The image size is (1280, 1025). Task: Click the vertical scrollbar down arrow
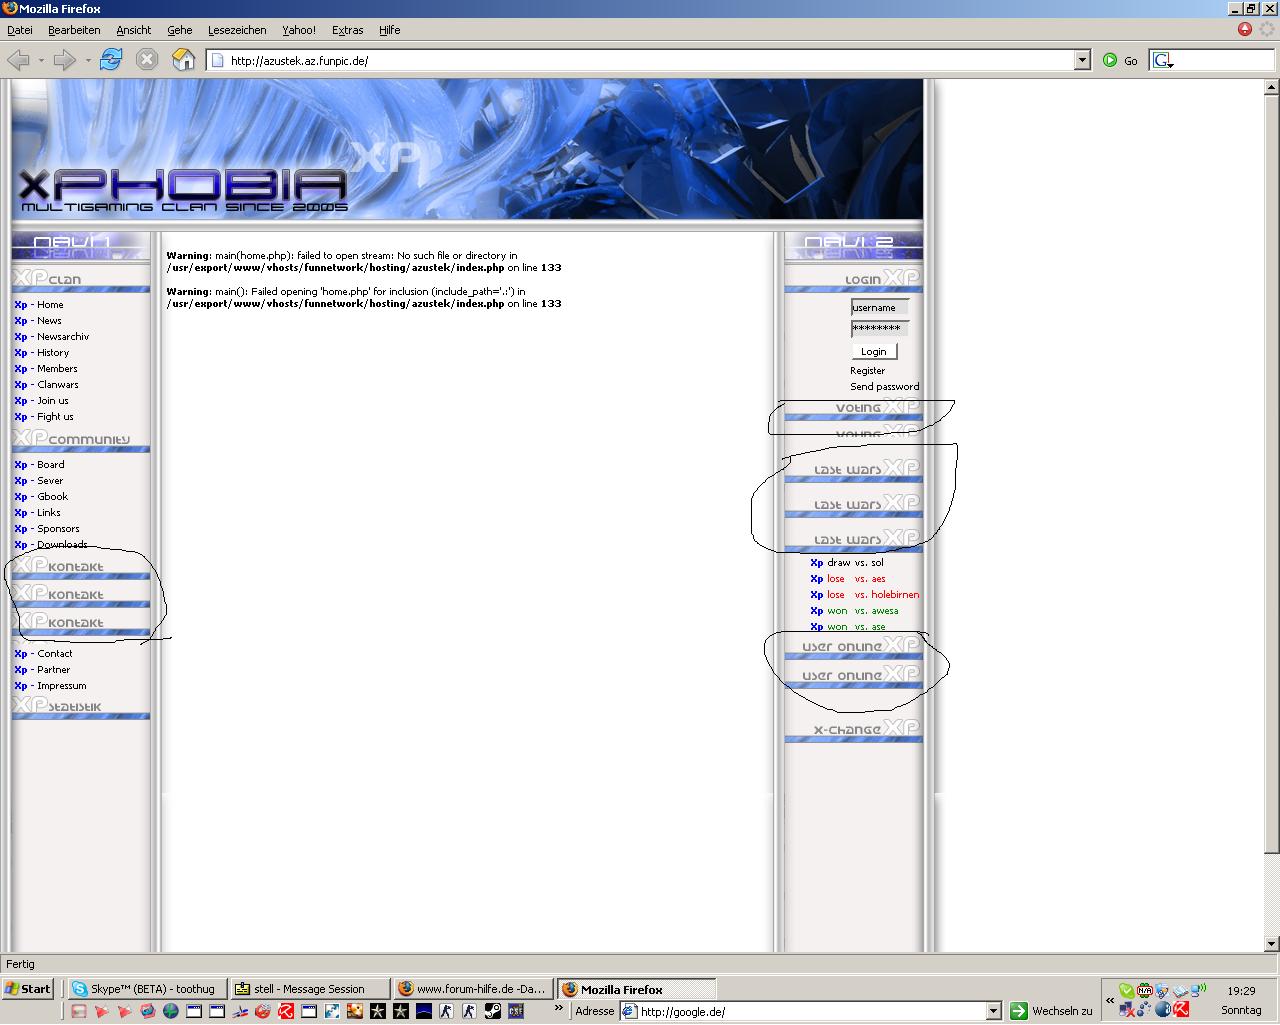coord(1272,943)
